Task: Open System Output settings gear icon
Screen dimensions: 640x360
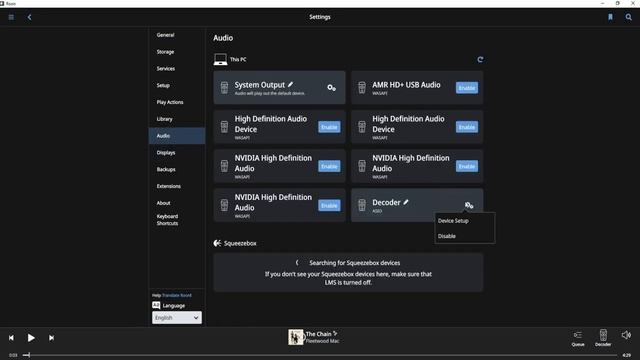Action: [331, 88]
